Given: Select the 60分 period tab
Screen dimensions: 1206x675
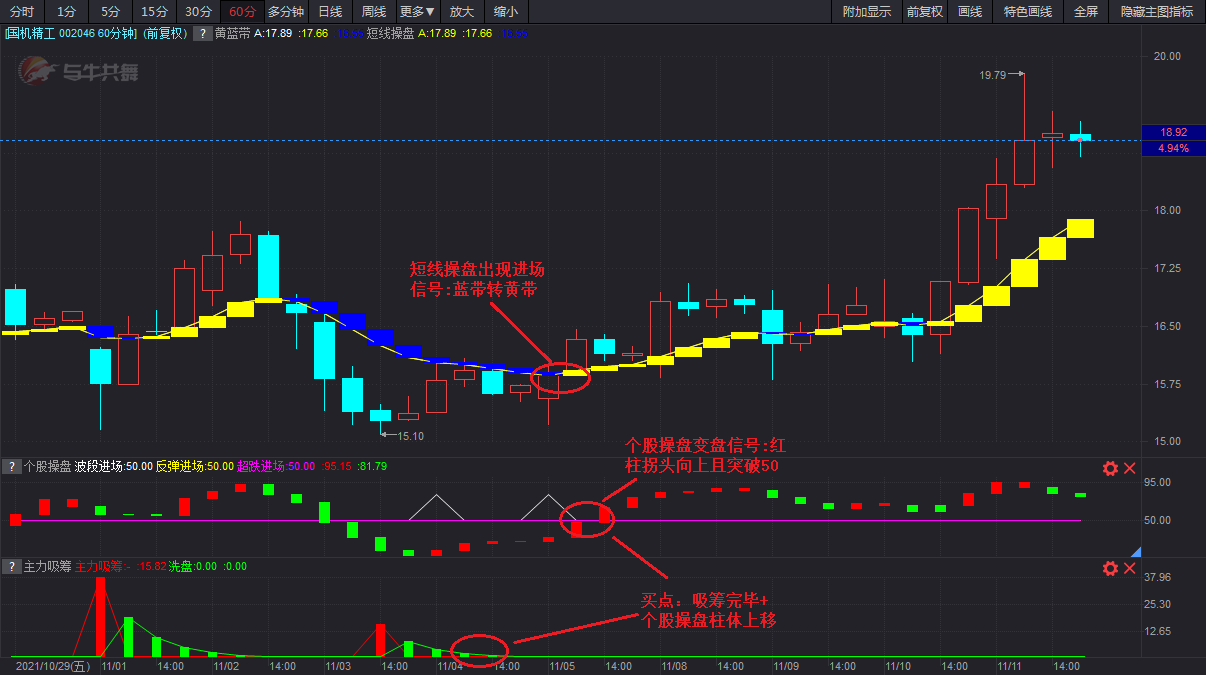Looking at the screenshot, I should tap(242, 12).
